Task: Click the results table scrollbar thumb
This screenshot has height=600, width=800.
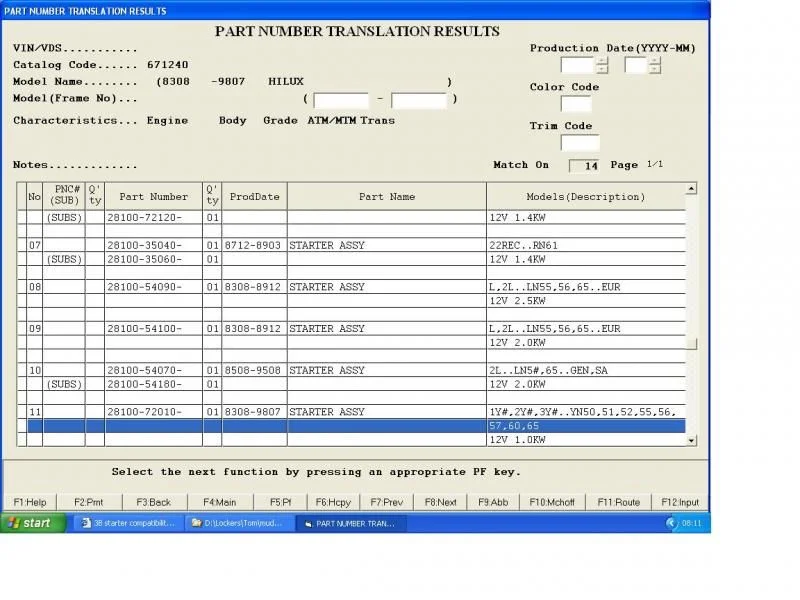Action: click(x=691, y=344)
